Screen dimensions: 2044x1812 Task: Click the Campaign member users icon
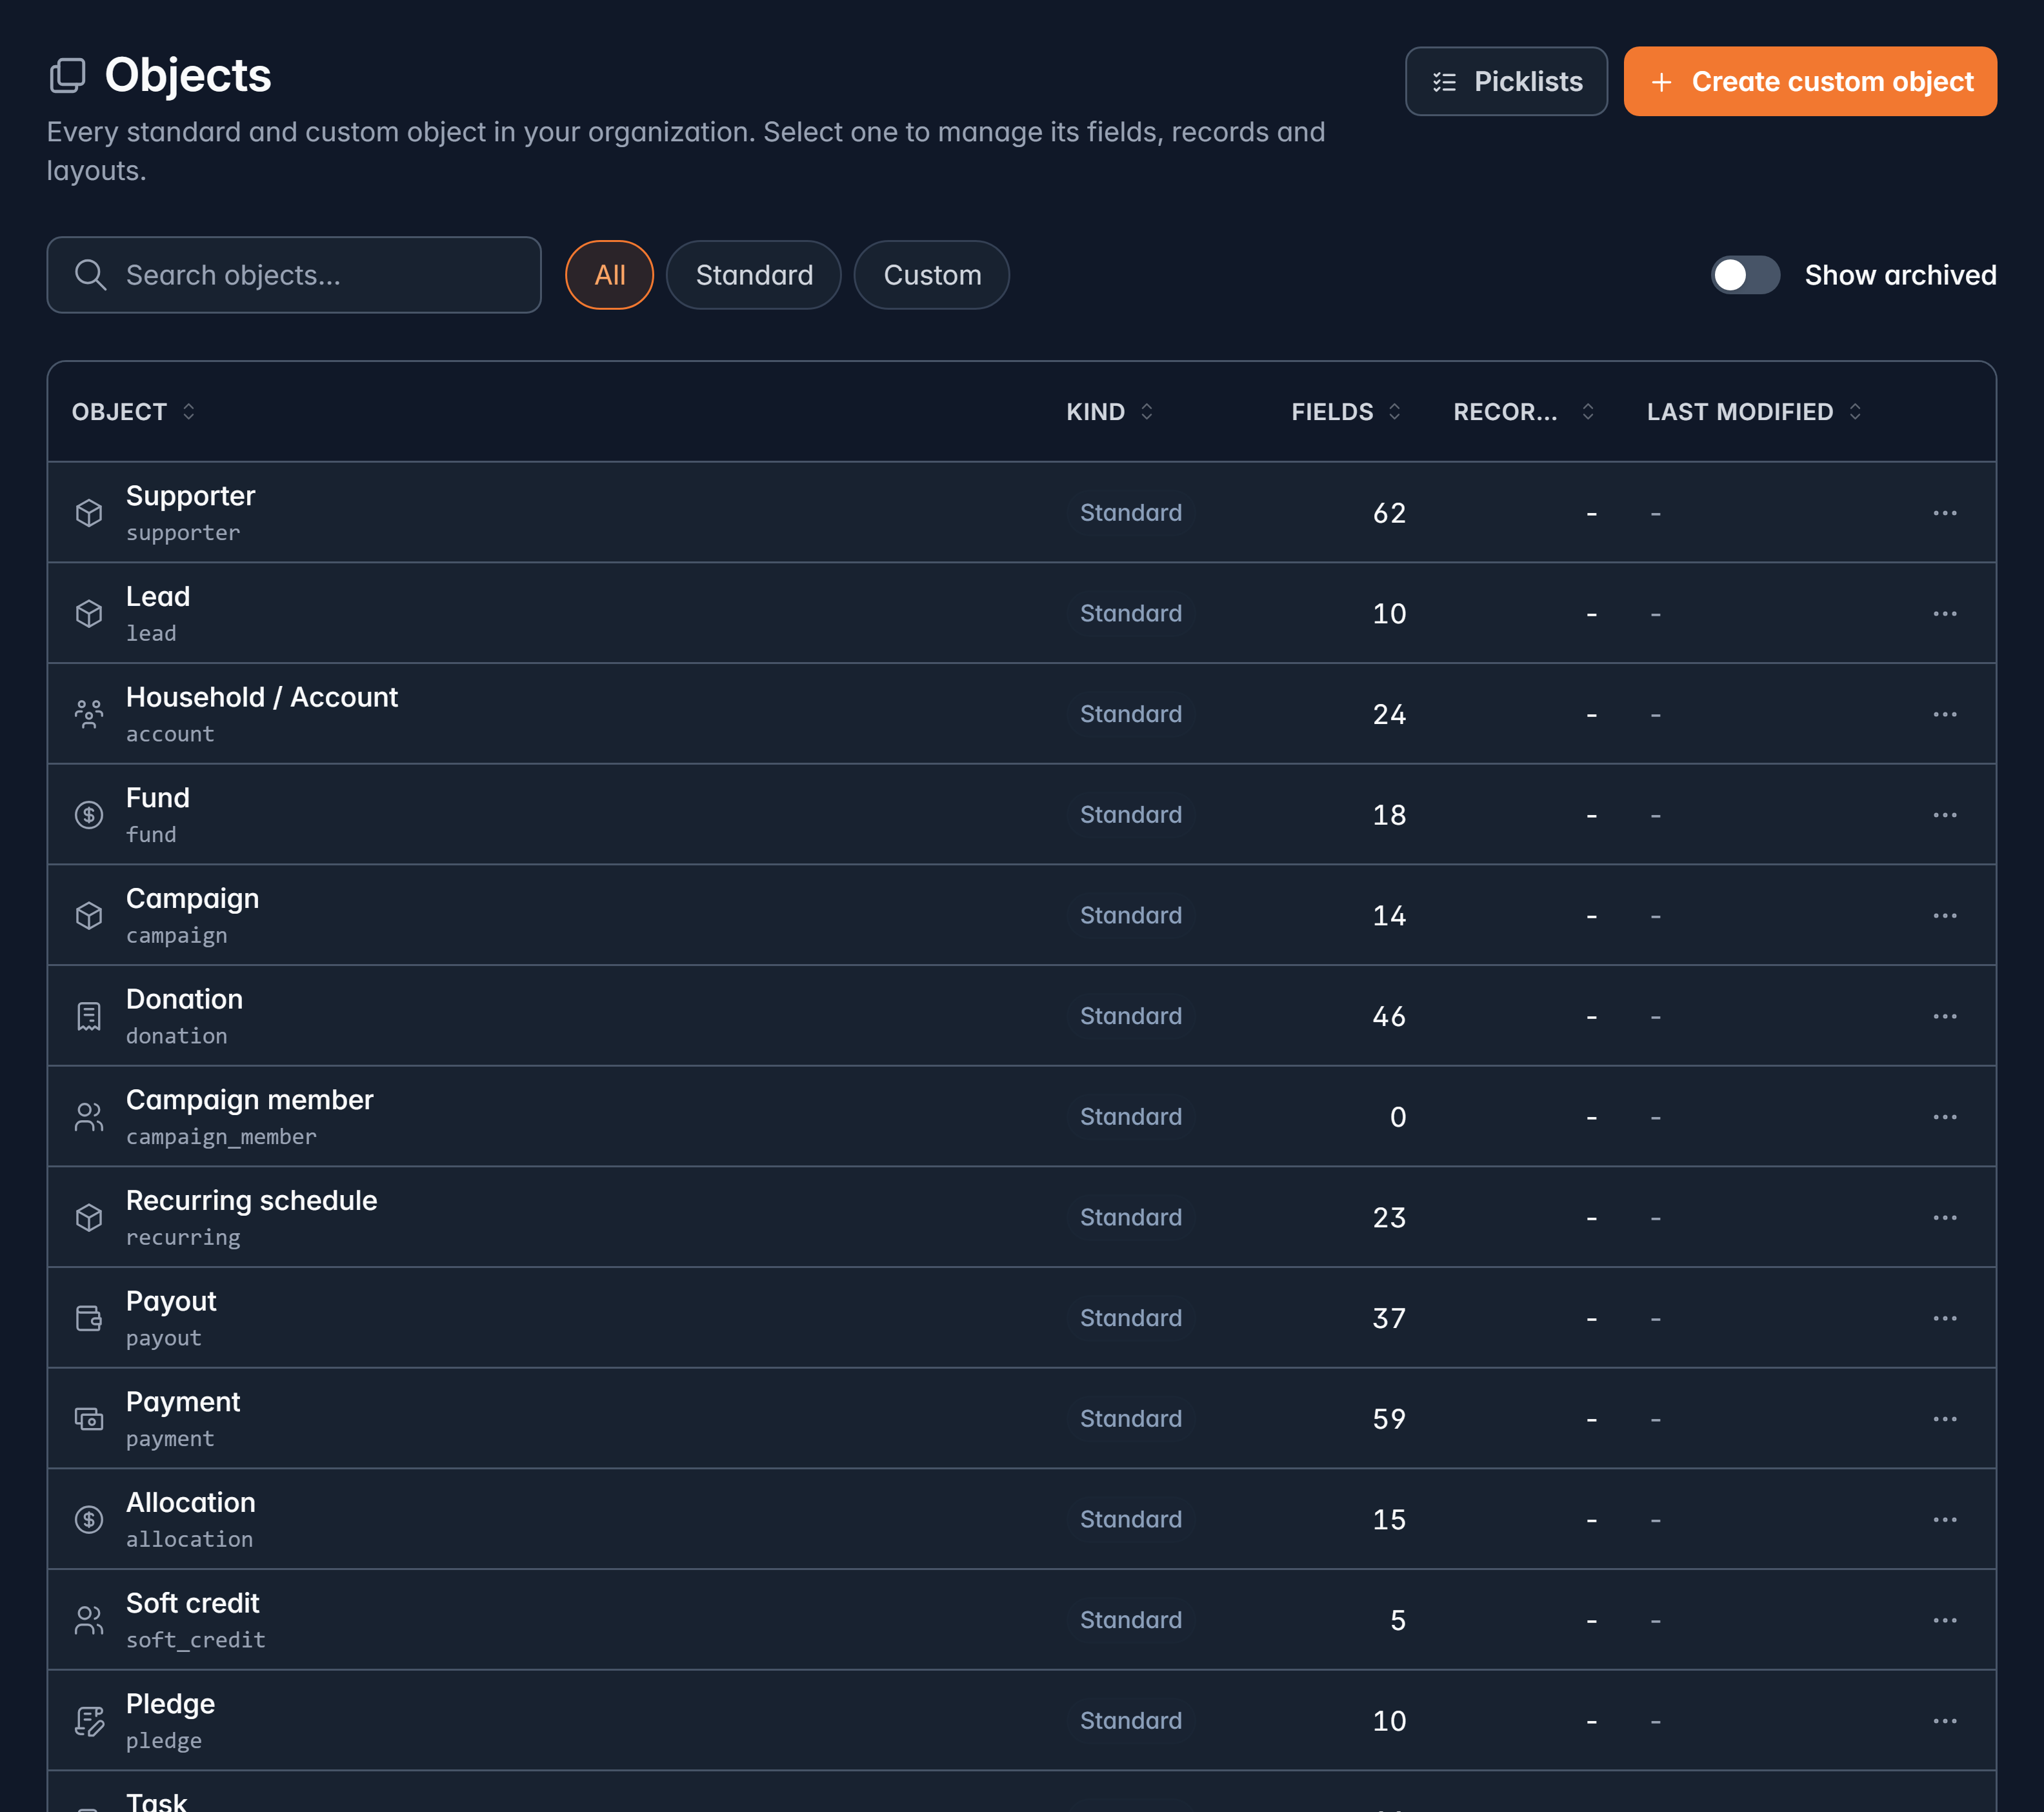[89, 1117]
